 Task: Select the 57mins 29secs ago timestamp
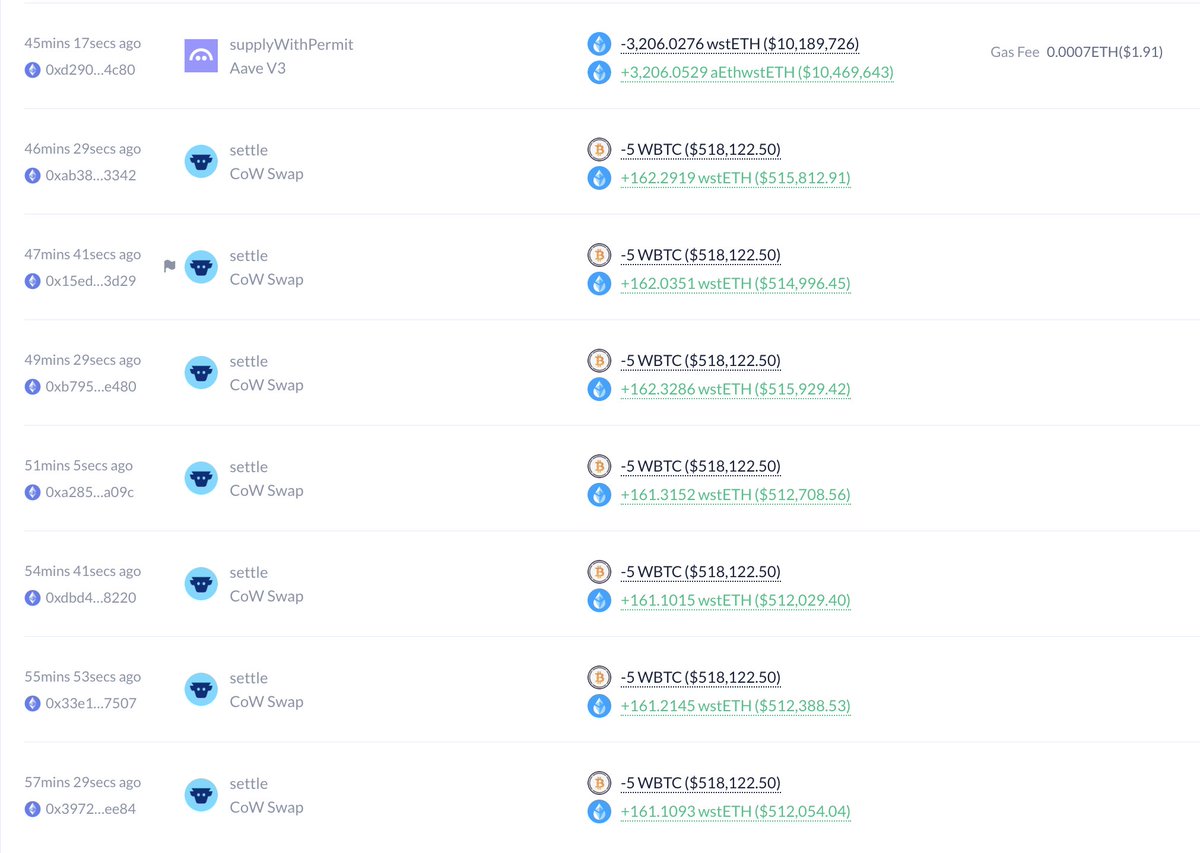click(83, 782)
